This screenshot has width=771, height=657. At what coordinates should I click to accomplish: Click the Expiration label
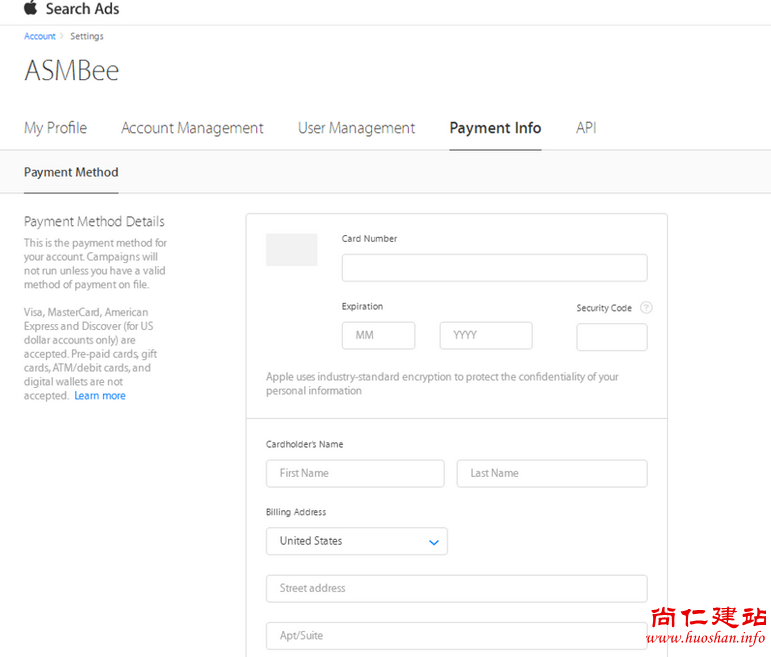click(x=362, y=307)
